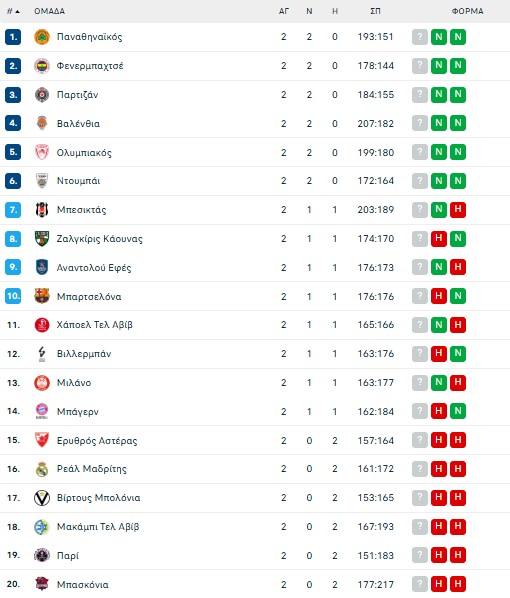Click the Βαλένθια team name
The width and height of the screenshot is (510, 598).
tap(78, 124)
